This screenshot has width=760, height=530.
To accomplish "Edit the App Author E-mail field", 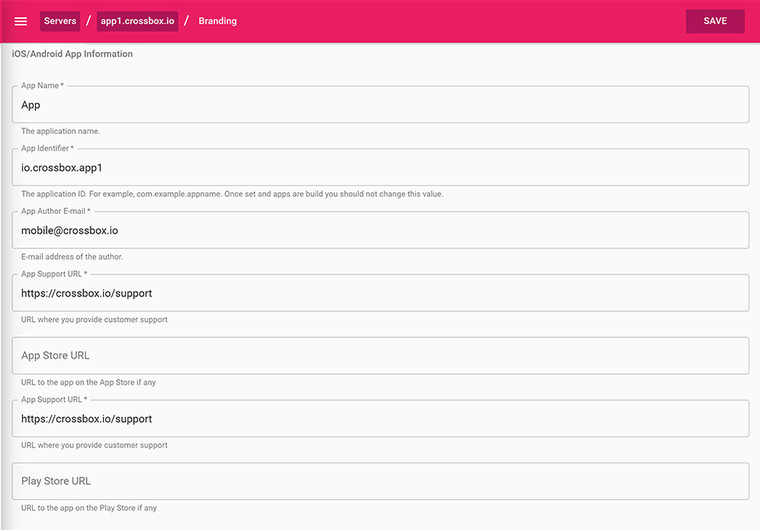I will point(380,230).
